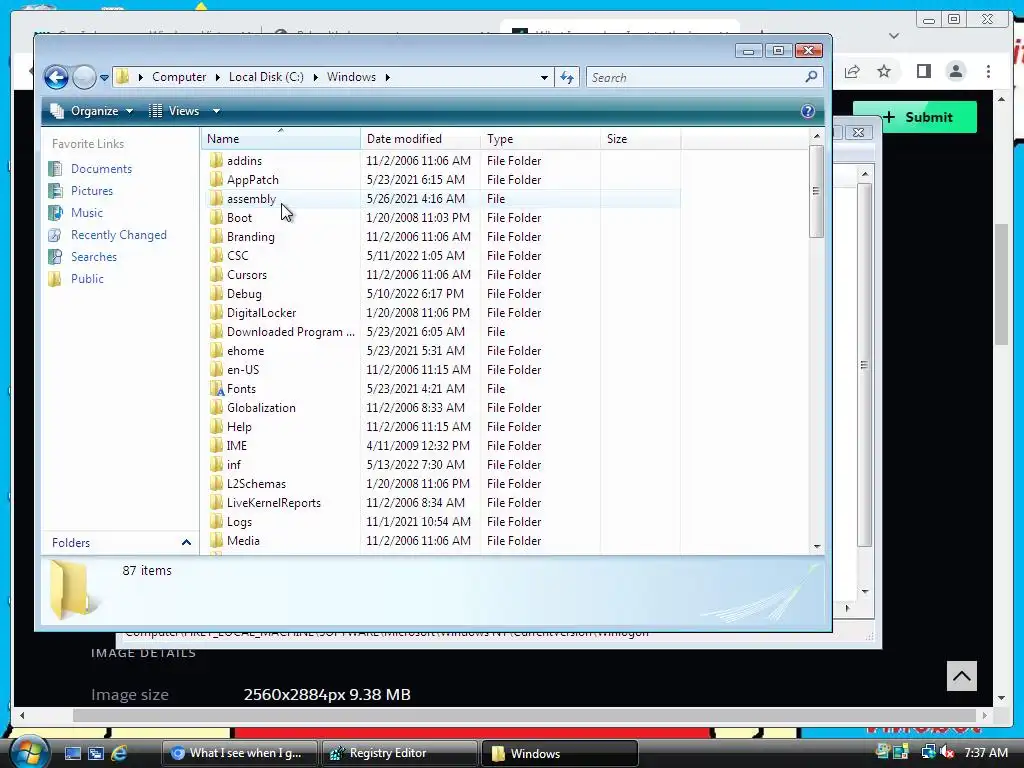
Task: Expand the Views dropdown arrow
Action: coord(216,111)
